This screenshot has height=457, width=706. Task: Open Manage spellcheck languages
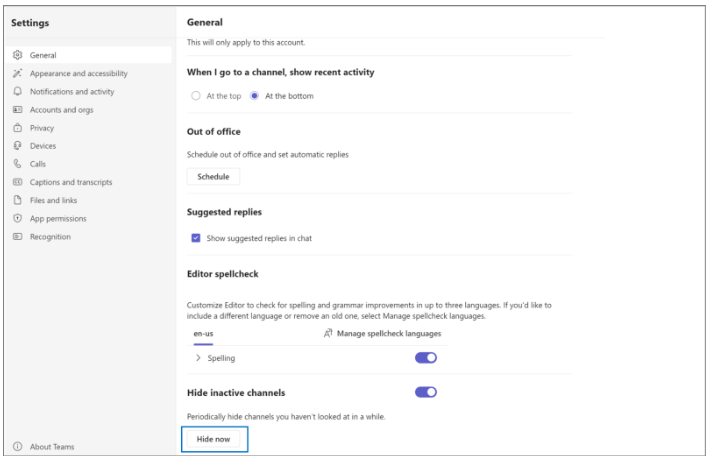point(382,334)
